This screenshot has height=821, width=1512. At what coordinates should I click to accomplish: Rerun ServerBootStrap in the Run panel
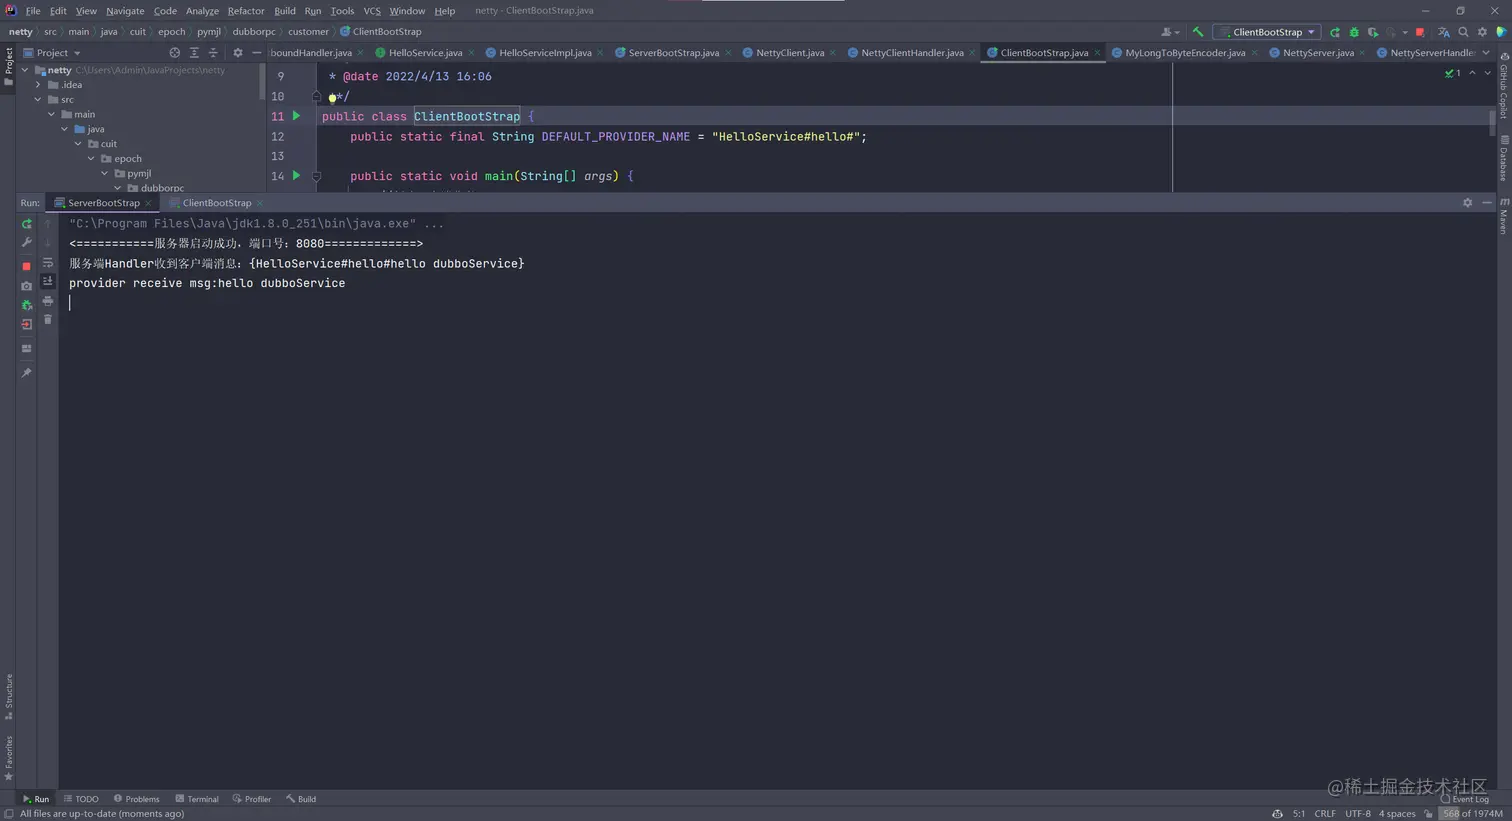click(27, 224)
